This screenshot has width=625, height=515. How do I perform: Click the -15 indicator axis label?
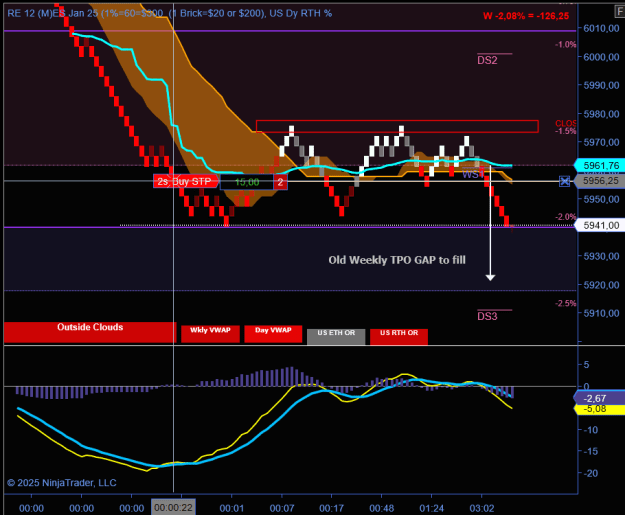(x=590, y=452)
